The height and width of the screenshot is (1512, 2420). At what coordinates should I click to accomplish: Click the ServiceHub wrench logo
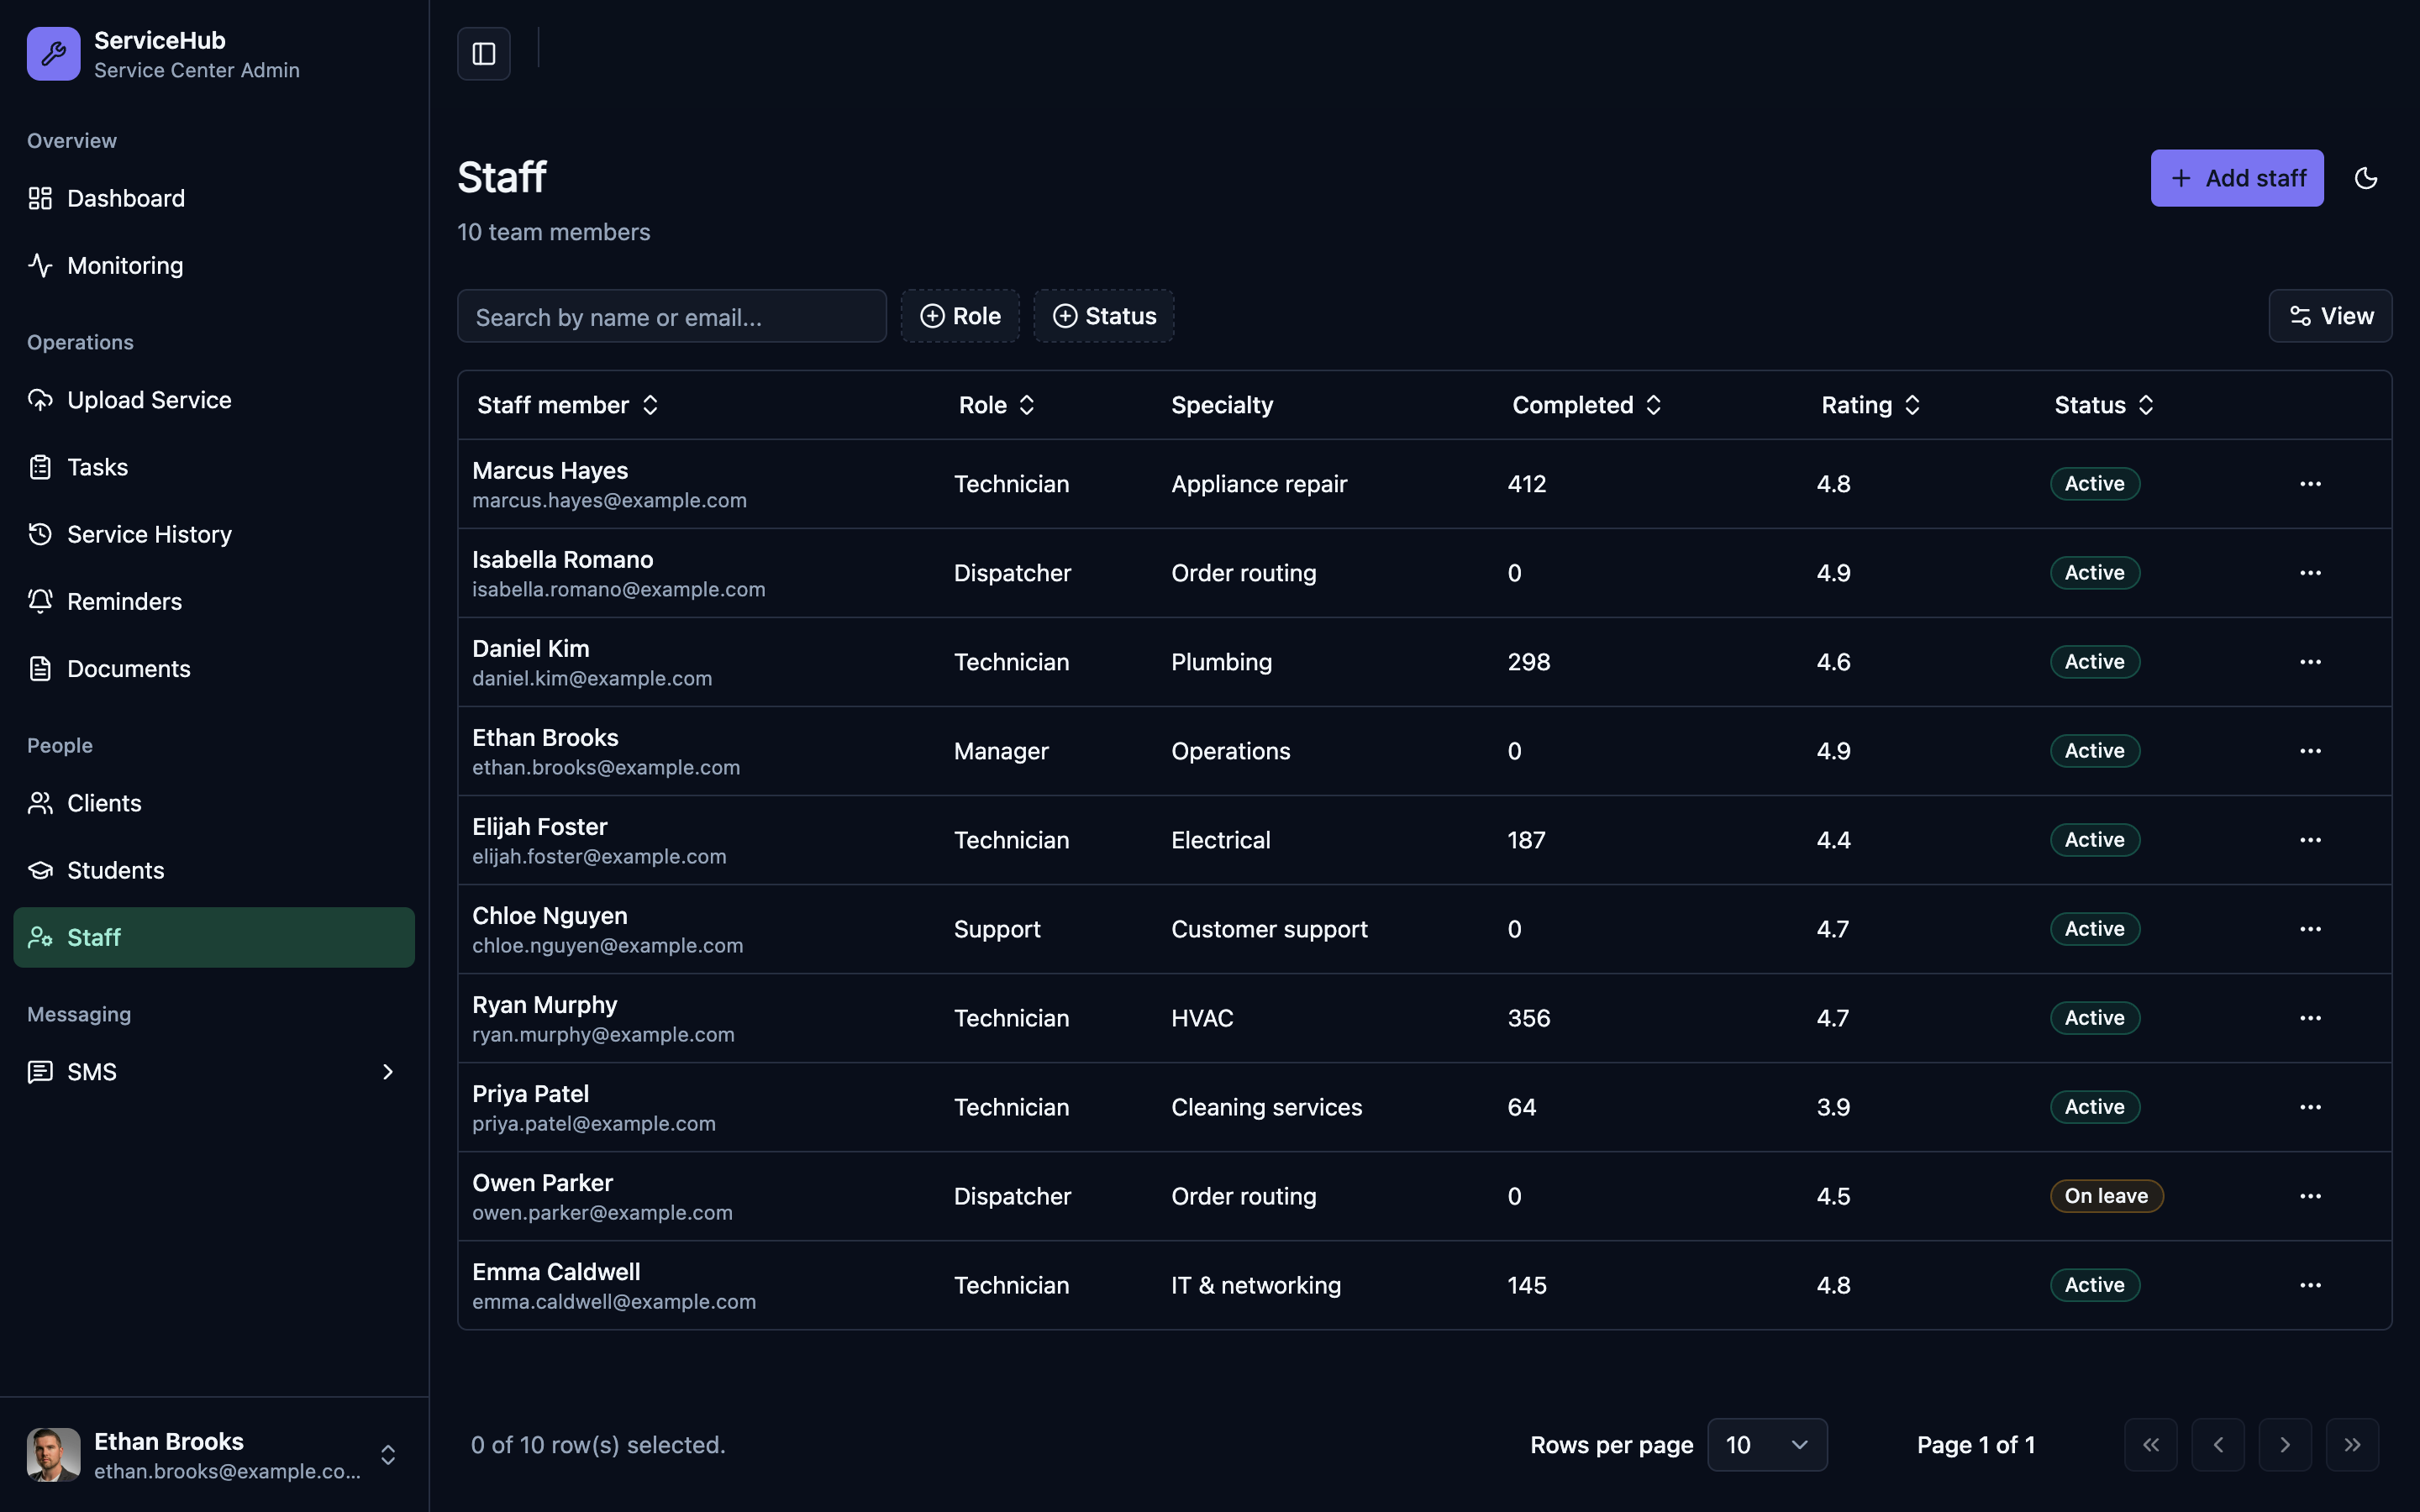click(54, 54)
